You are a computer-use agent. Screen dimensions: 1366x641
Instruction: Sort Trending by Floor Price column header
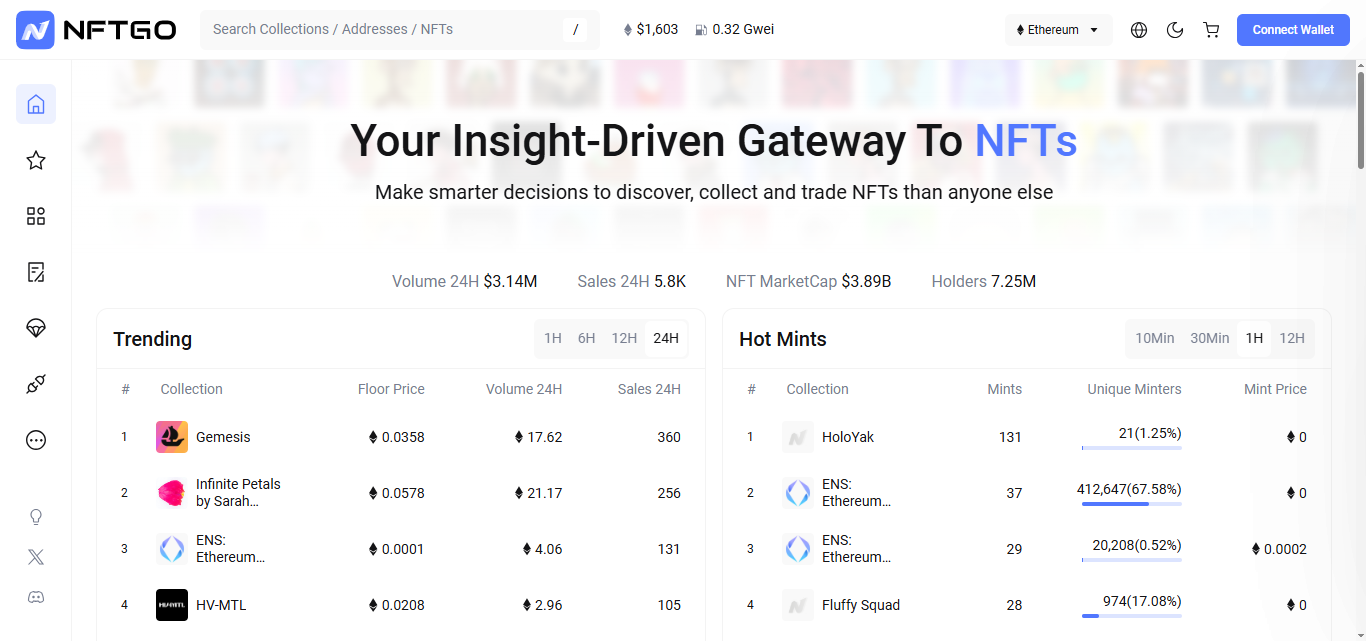(391, 389)
